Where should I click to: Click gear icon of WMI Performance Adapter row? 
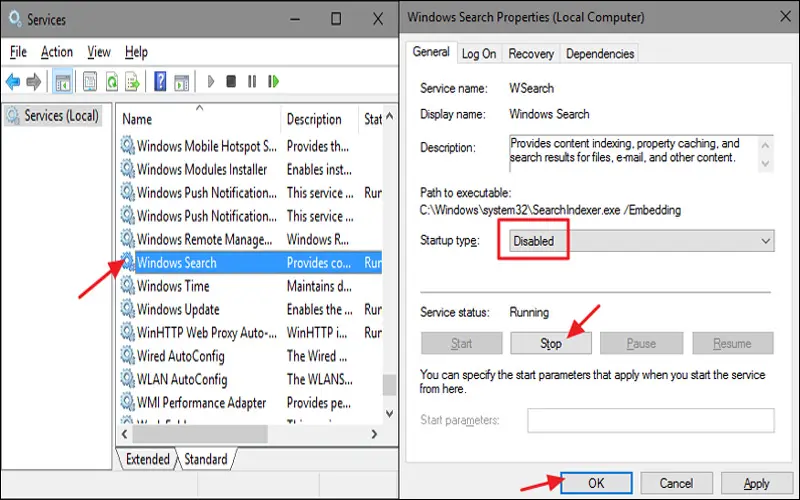click(128, 403)
